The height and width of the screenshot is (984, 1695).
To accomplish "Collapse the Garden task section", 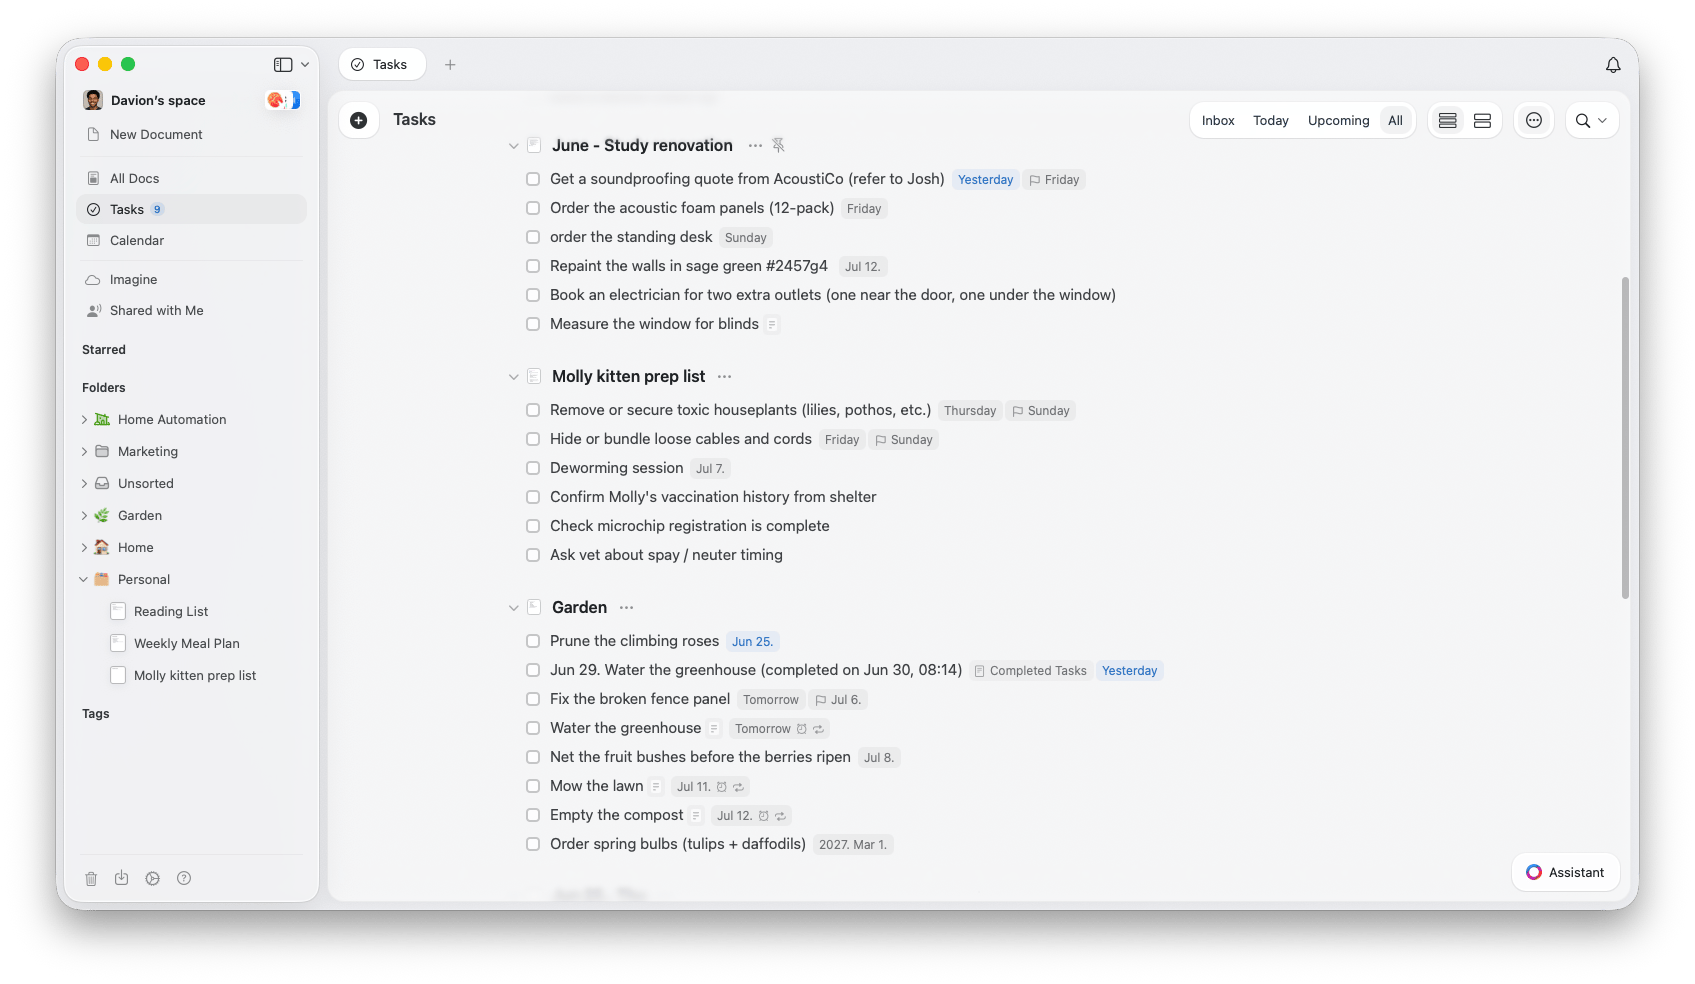I will (x=514, y=608).
